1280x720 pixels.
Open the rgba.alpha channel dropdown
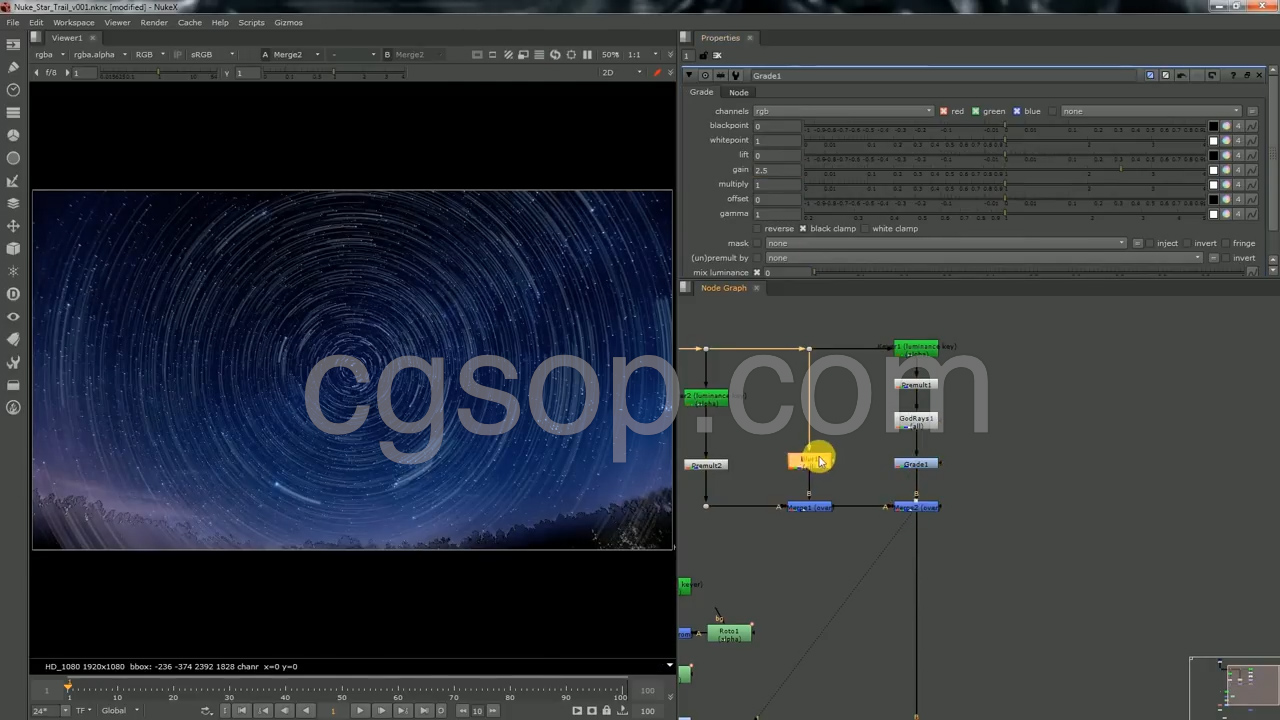pyautogui.click(x=99, y=54)
